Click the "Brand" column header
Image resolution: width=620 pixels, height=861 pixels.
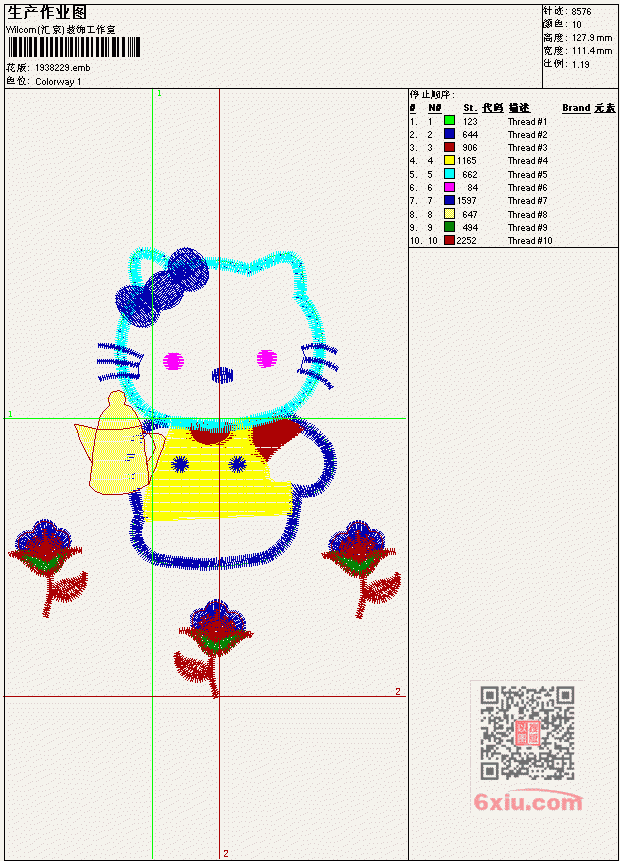click(x=576, y=108)
